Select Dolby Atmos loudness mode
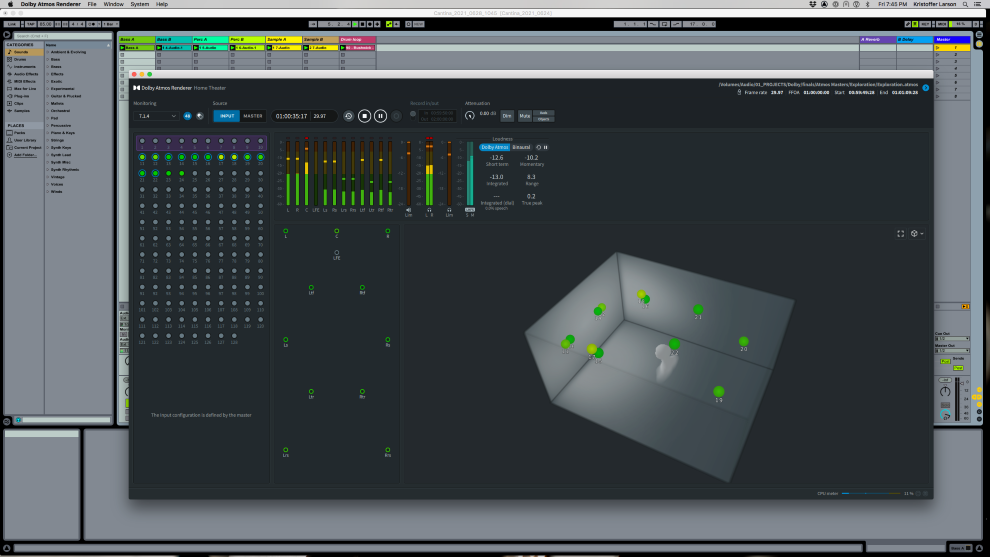Viewport: 990px width, 557px height. [494, 147]
